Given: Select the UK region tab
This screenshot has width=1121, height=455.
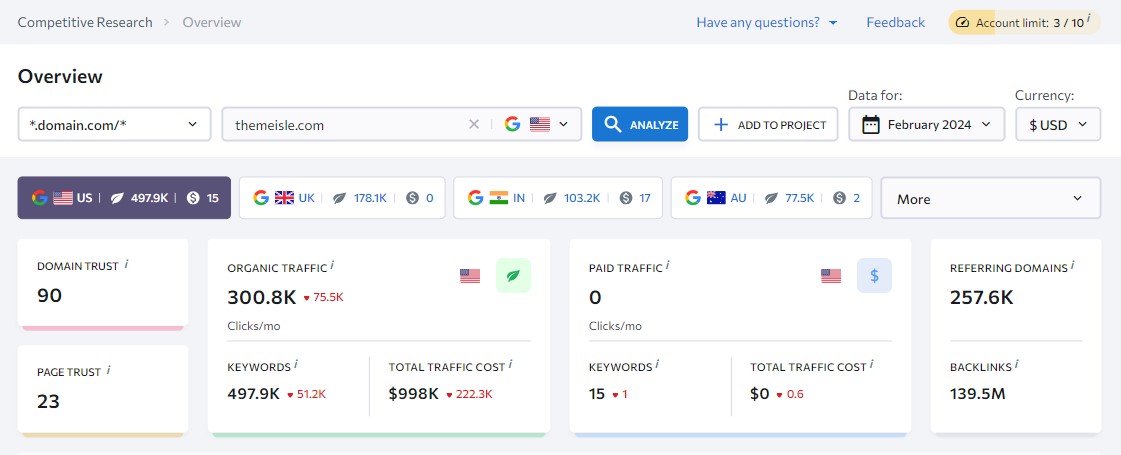Looking at the screenshot, I should tap(342, 198).
